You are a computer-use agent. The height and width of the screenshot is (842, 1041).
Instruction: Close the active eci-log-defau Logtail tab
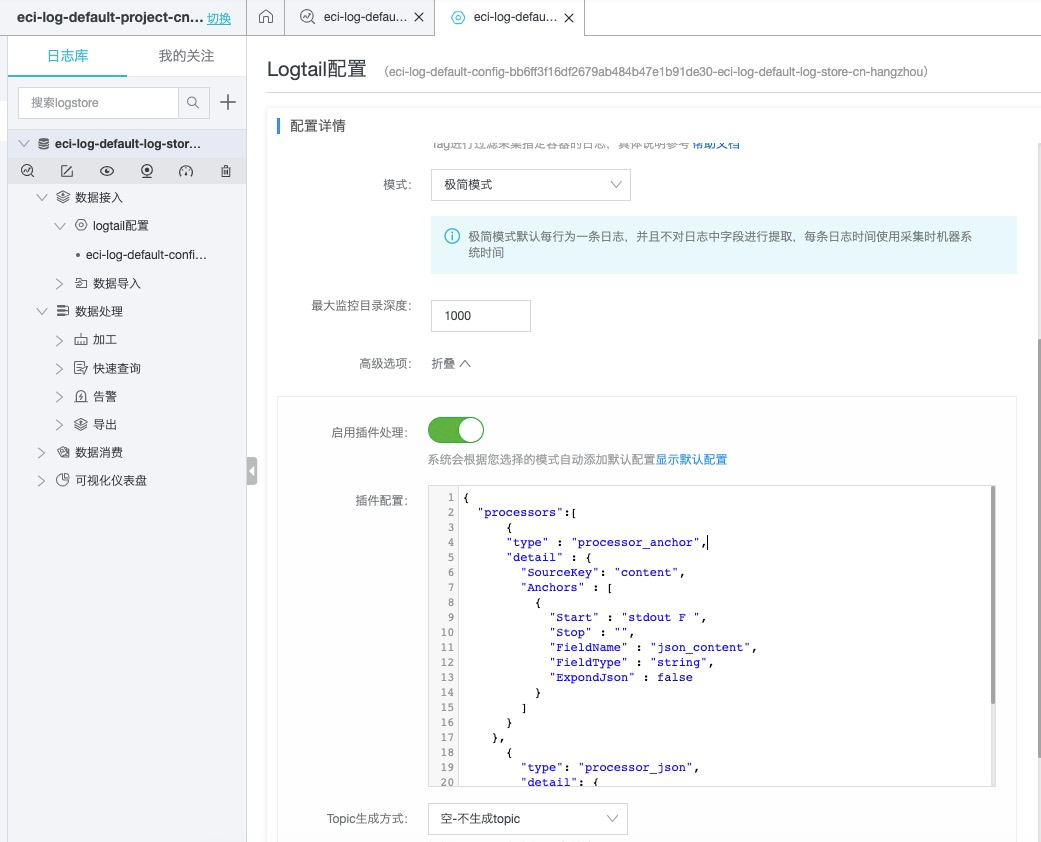coord(569,18)
